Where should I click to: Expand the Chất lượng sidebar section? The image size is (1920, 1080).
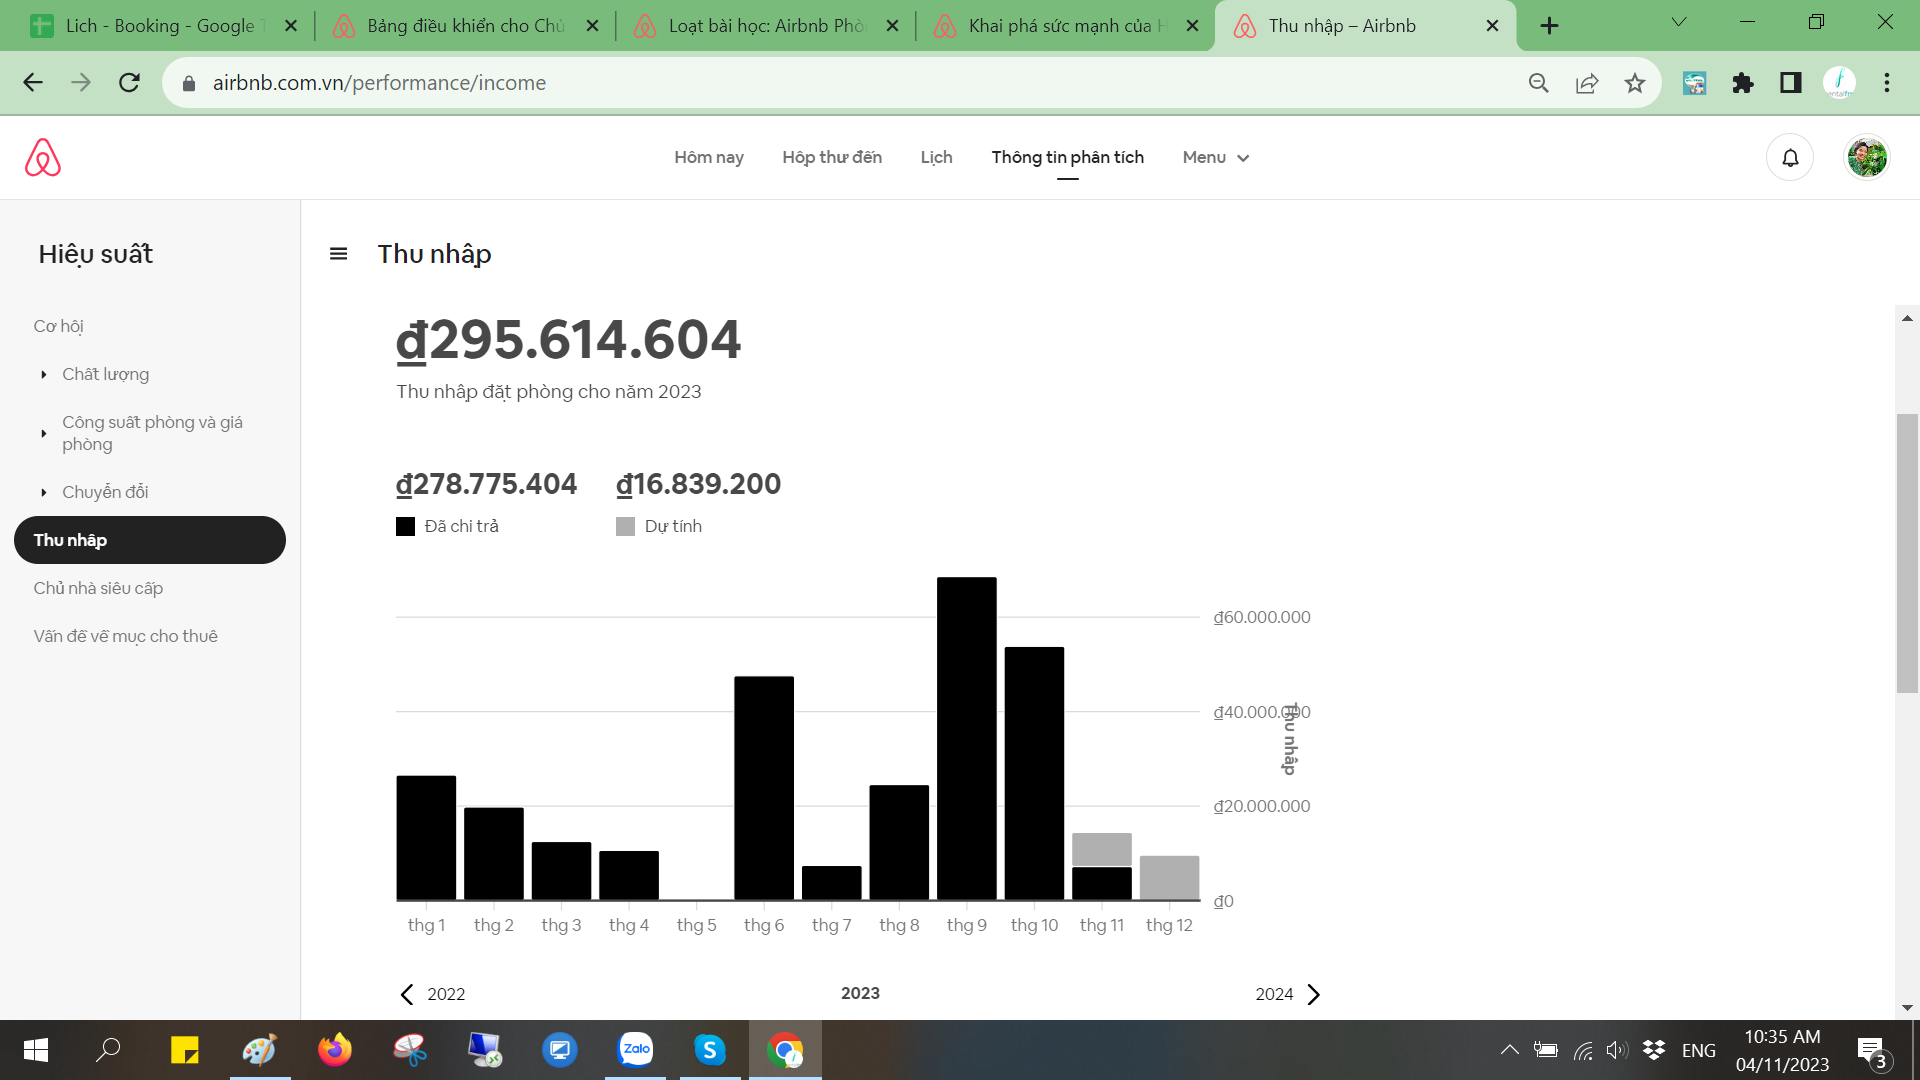(x=105, y=374)
